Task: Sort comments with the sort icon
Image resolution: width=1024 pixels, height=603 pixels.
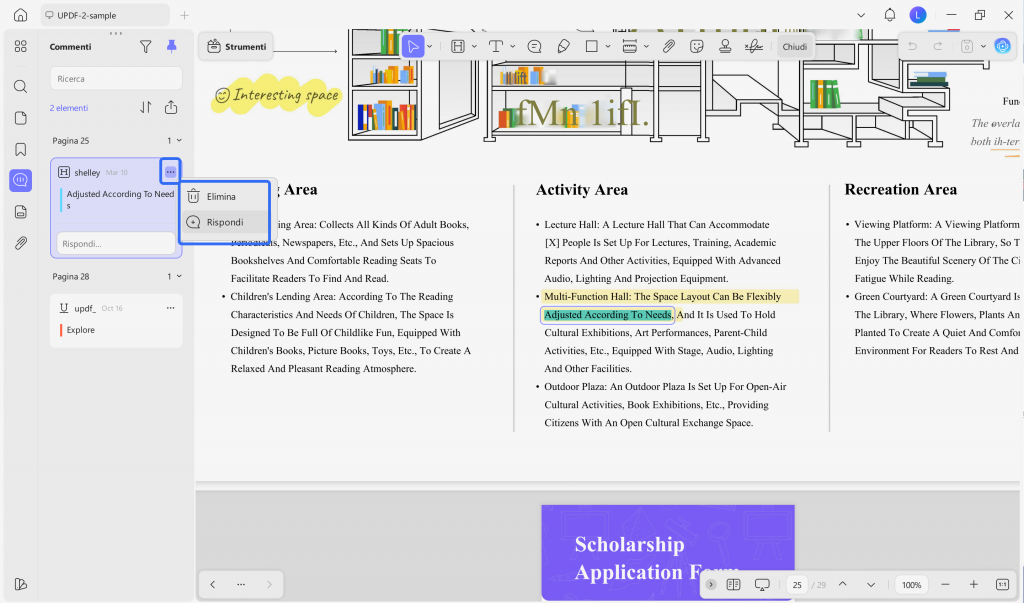Action: 146,107
